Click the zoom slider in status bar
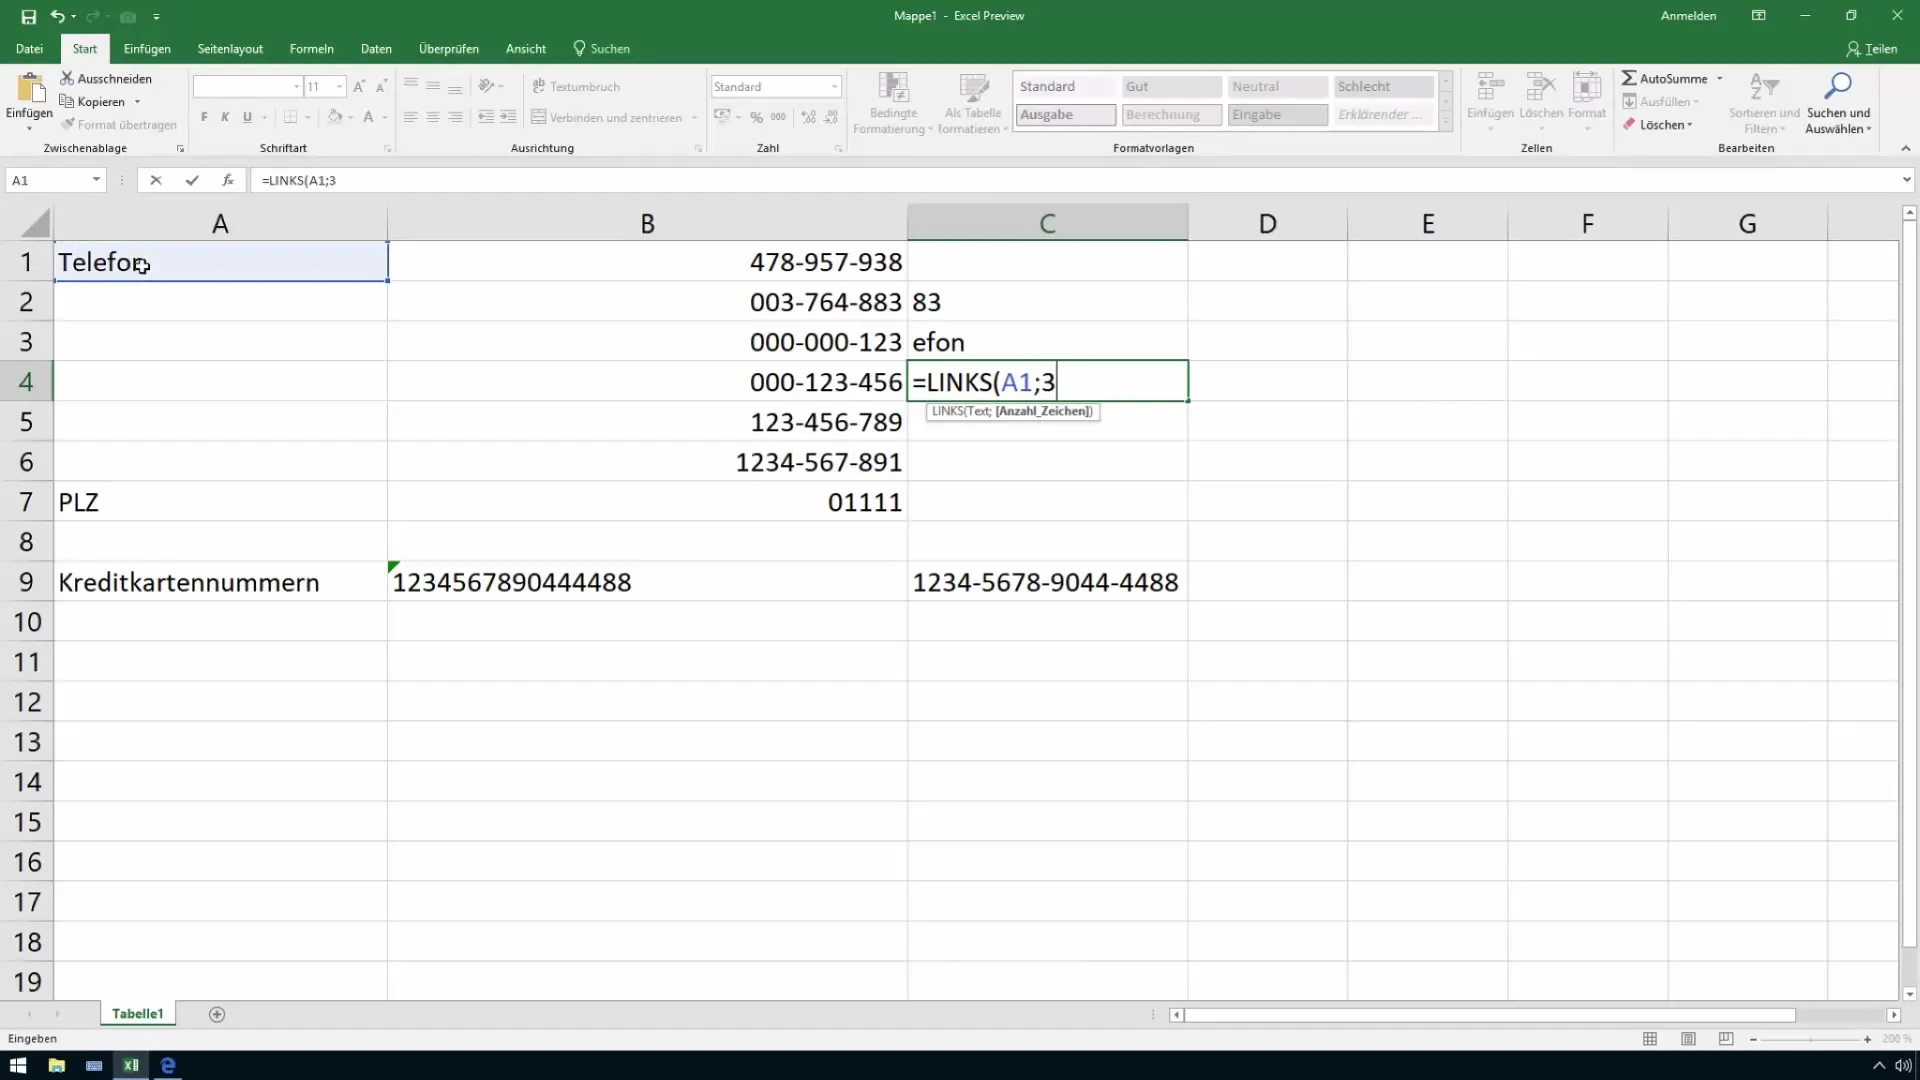Viewport: 1920px width, 1080px height. click(x=1810, y=1039)
